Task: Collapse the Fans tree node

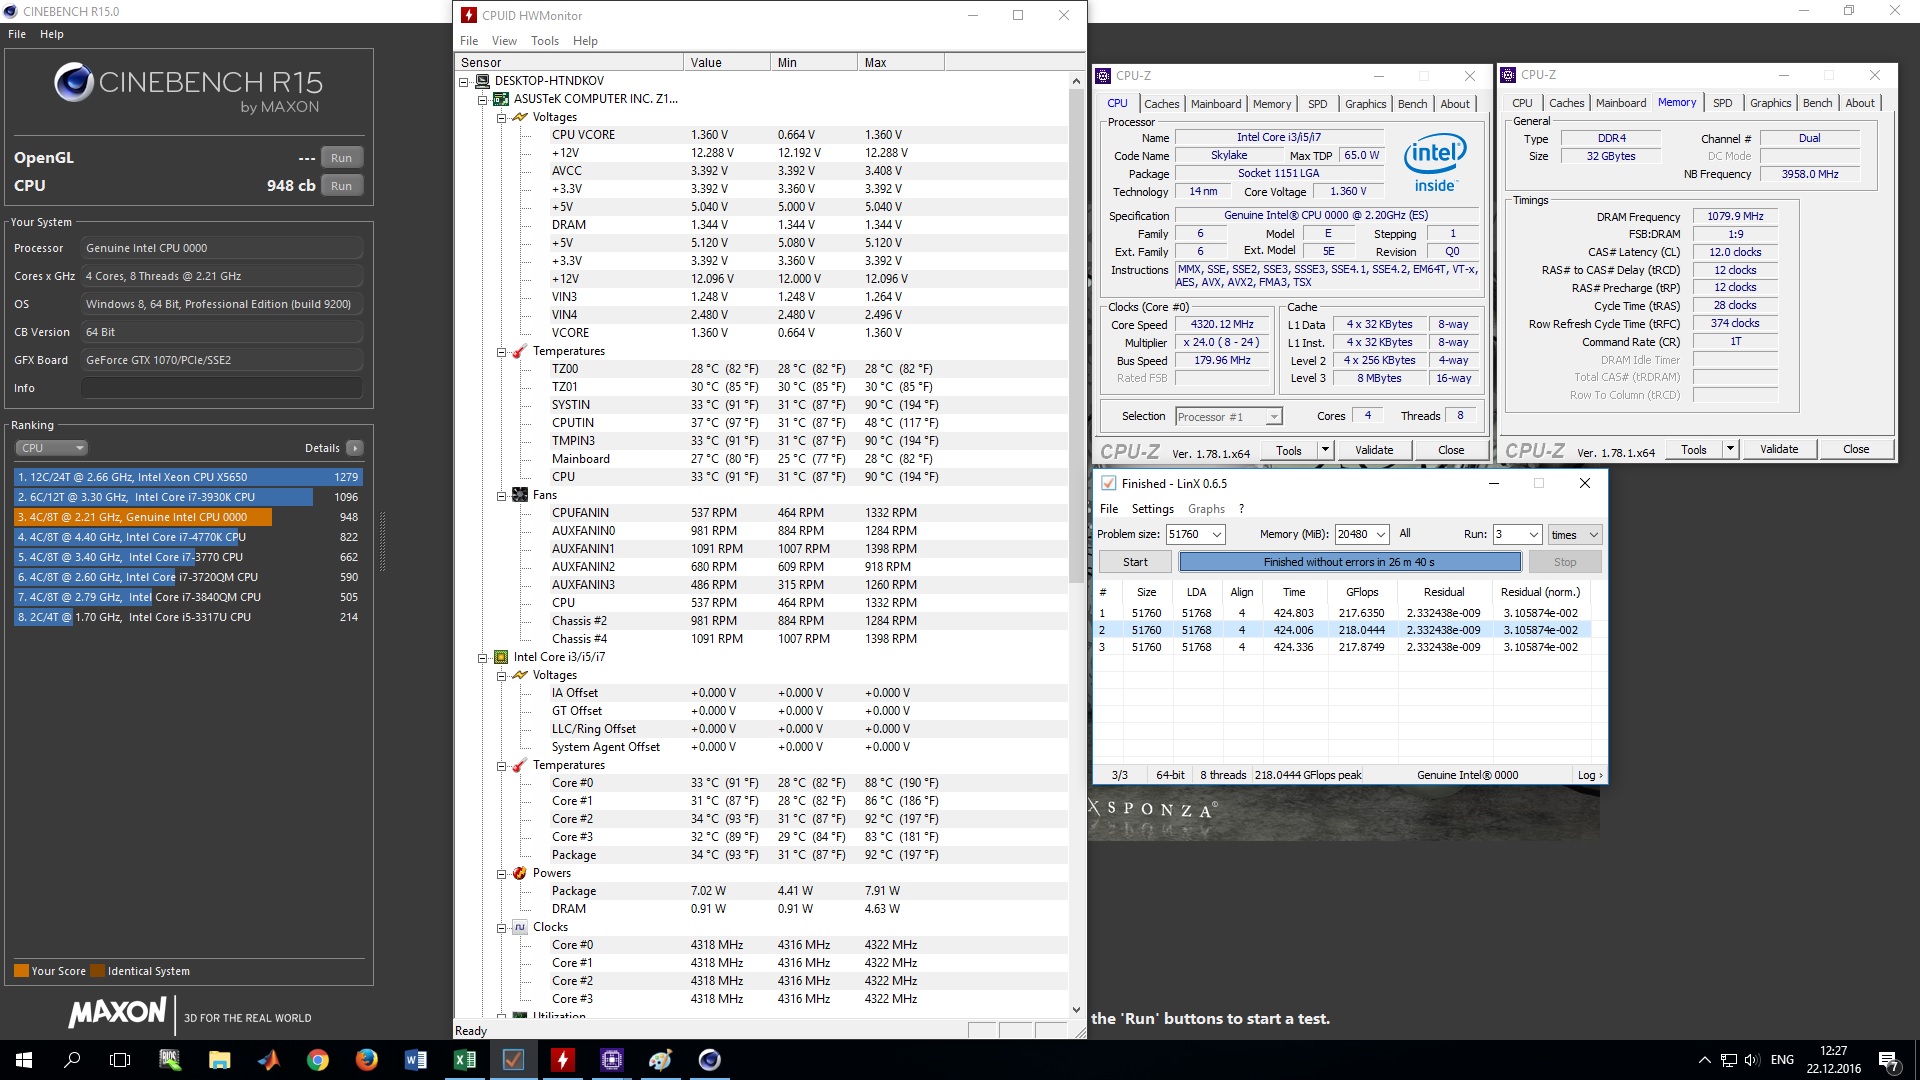Action: coord(502,496)
